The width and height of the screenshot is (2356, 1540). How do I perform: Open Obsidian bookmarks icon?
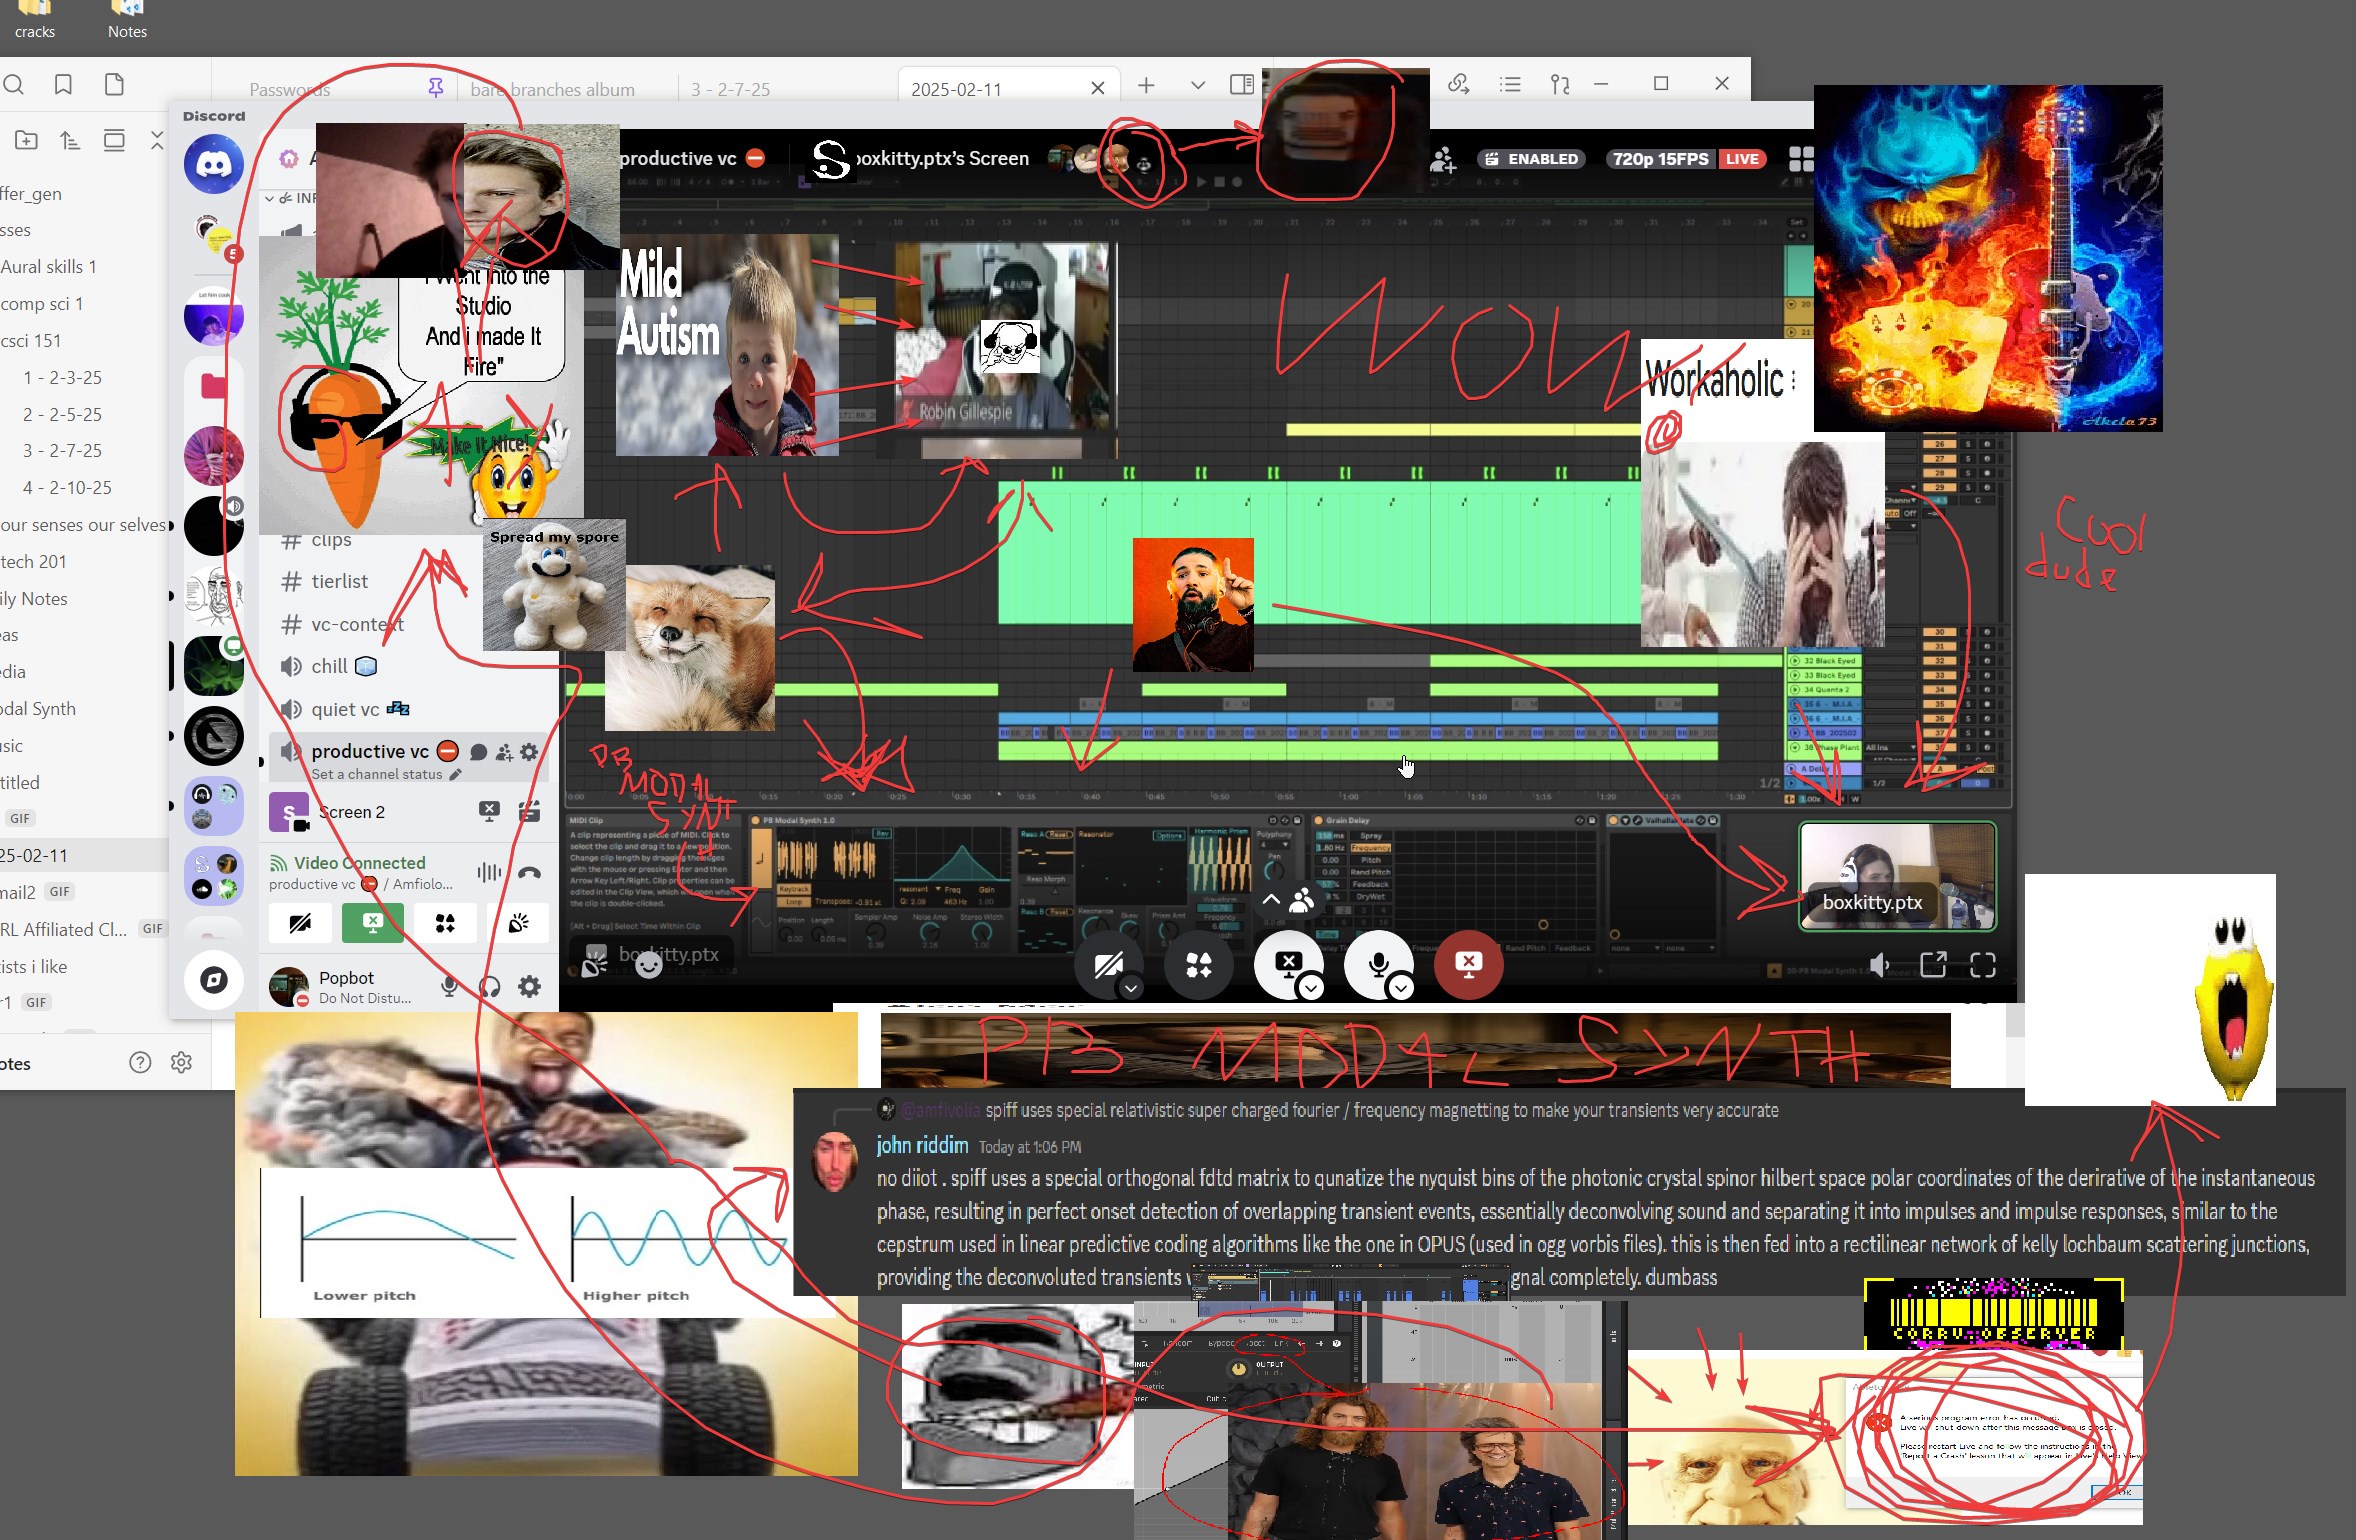coord(63,85)
